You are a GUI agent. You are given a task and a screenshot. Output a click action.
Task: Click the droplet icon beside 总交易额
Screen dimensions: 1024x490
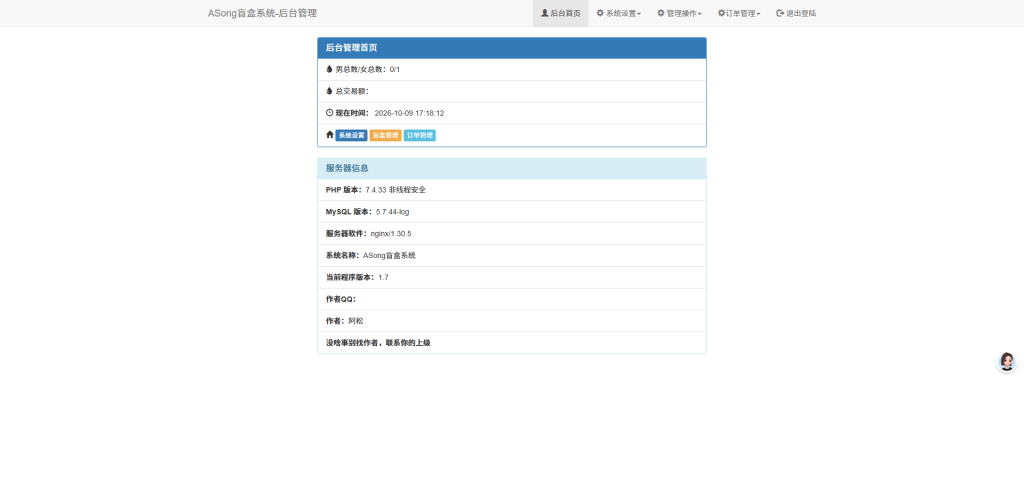click(x=329, y=91)
